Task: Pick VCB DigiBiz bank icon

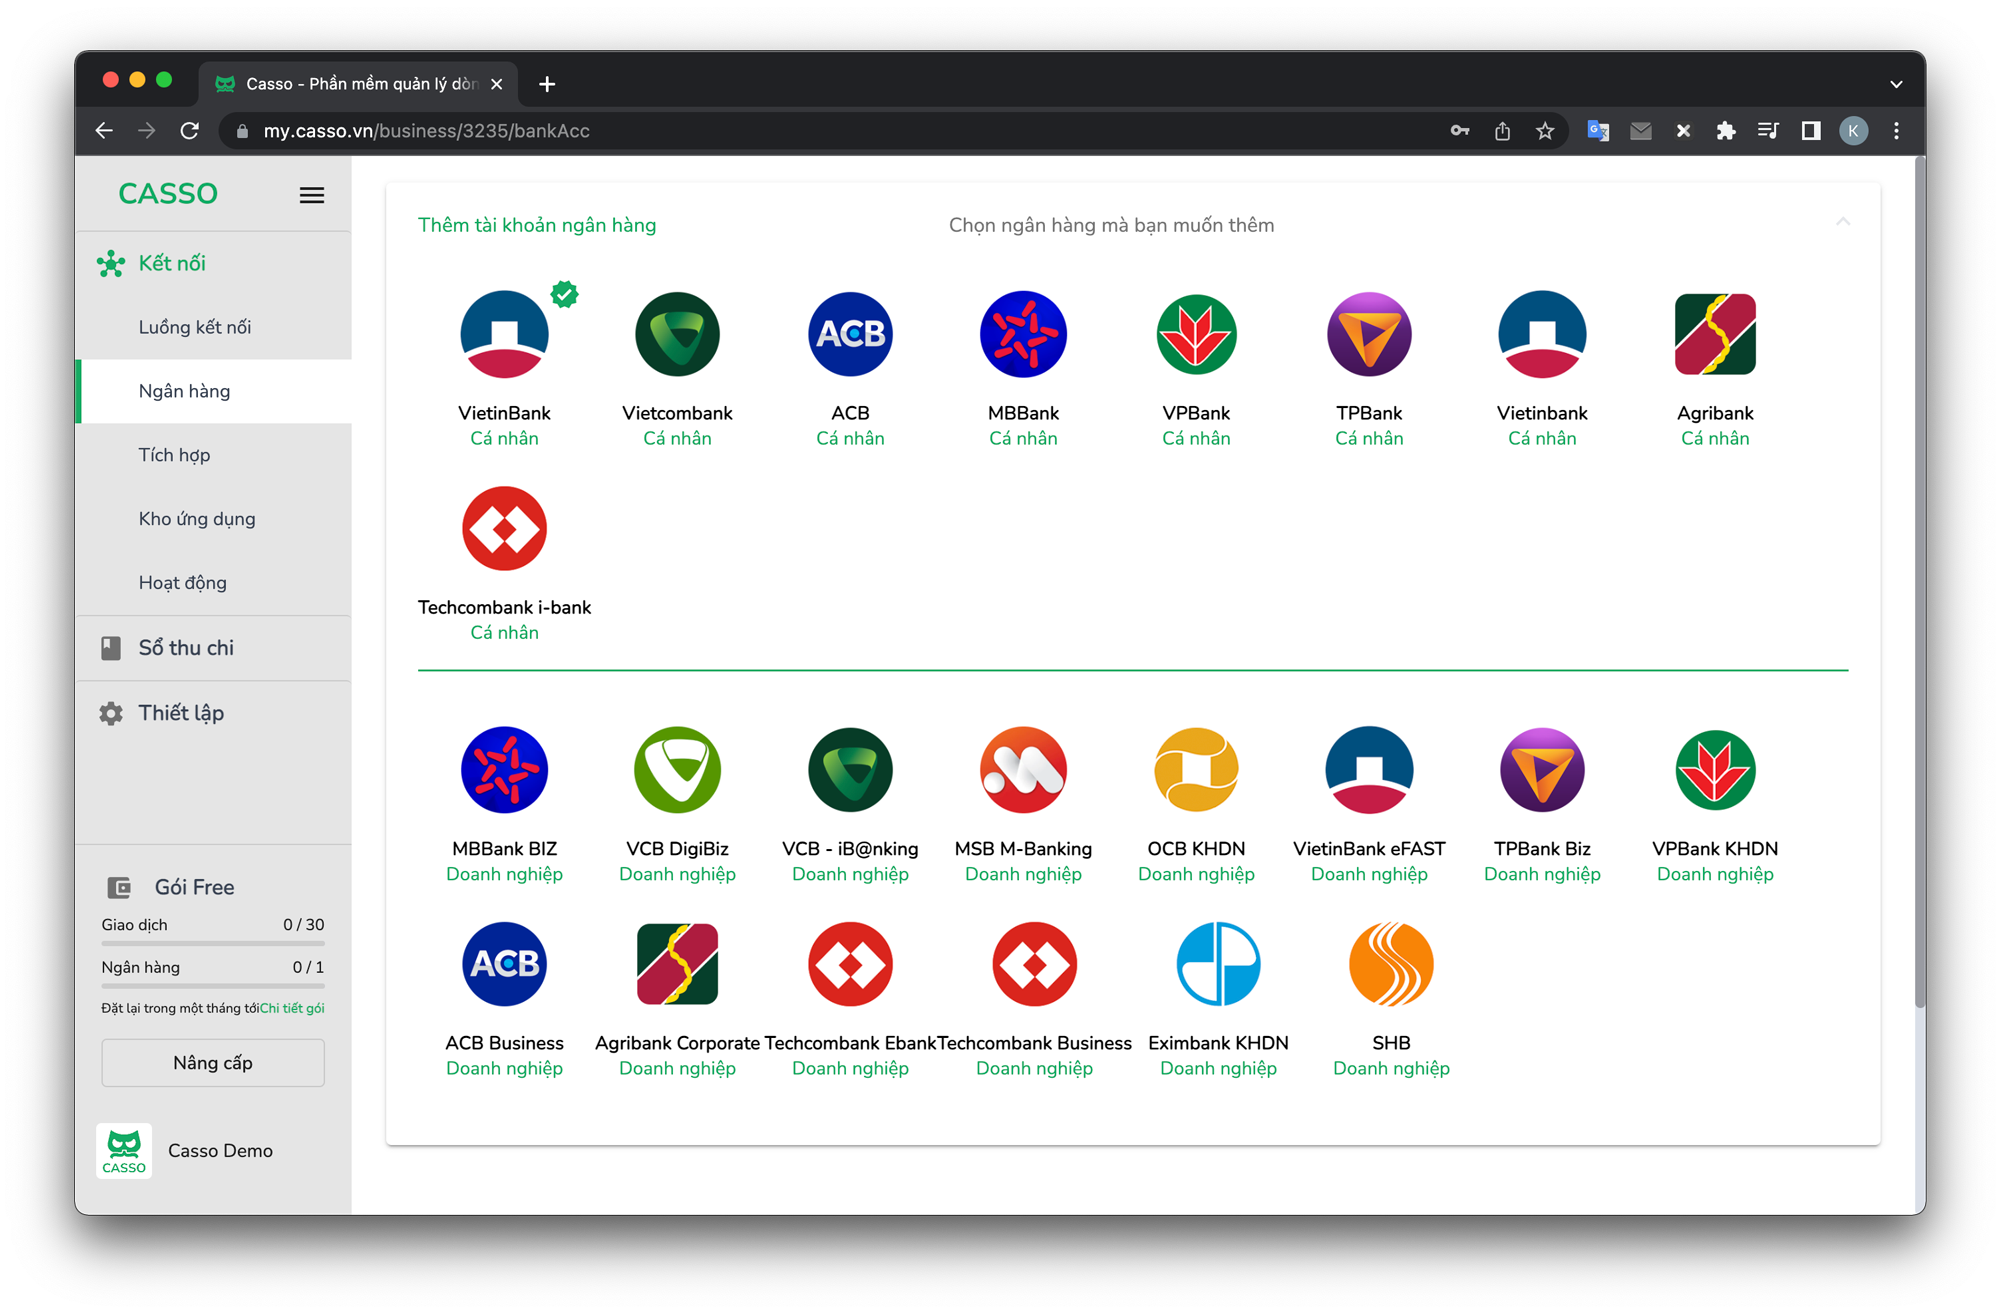Action: (x=677, y=769)
